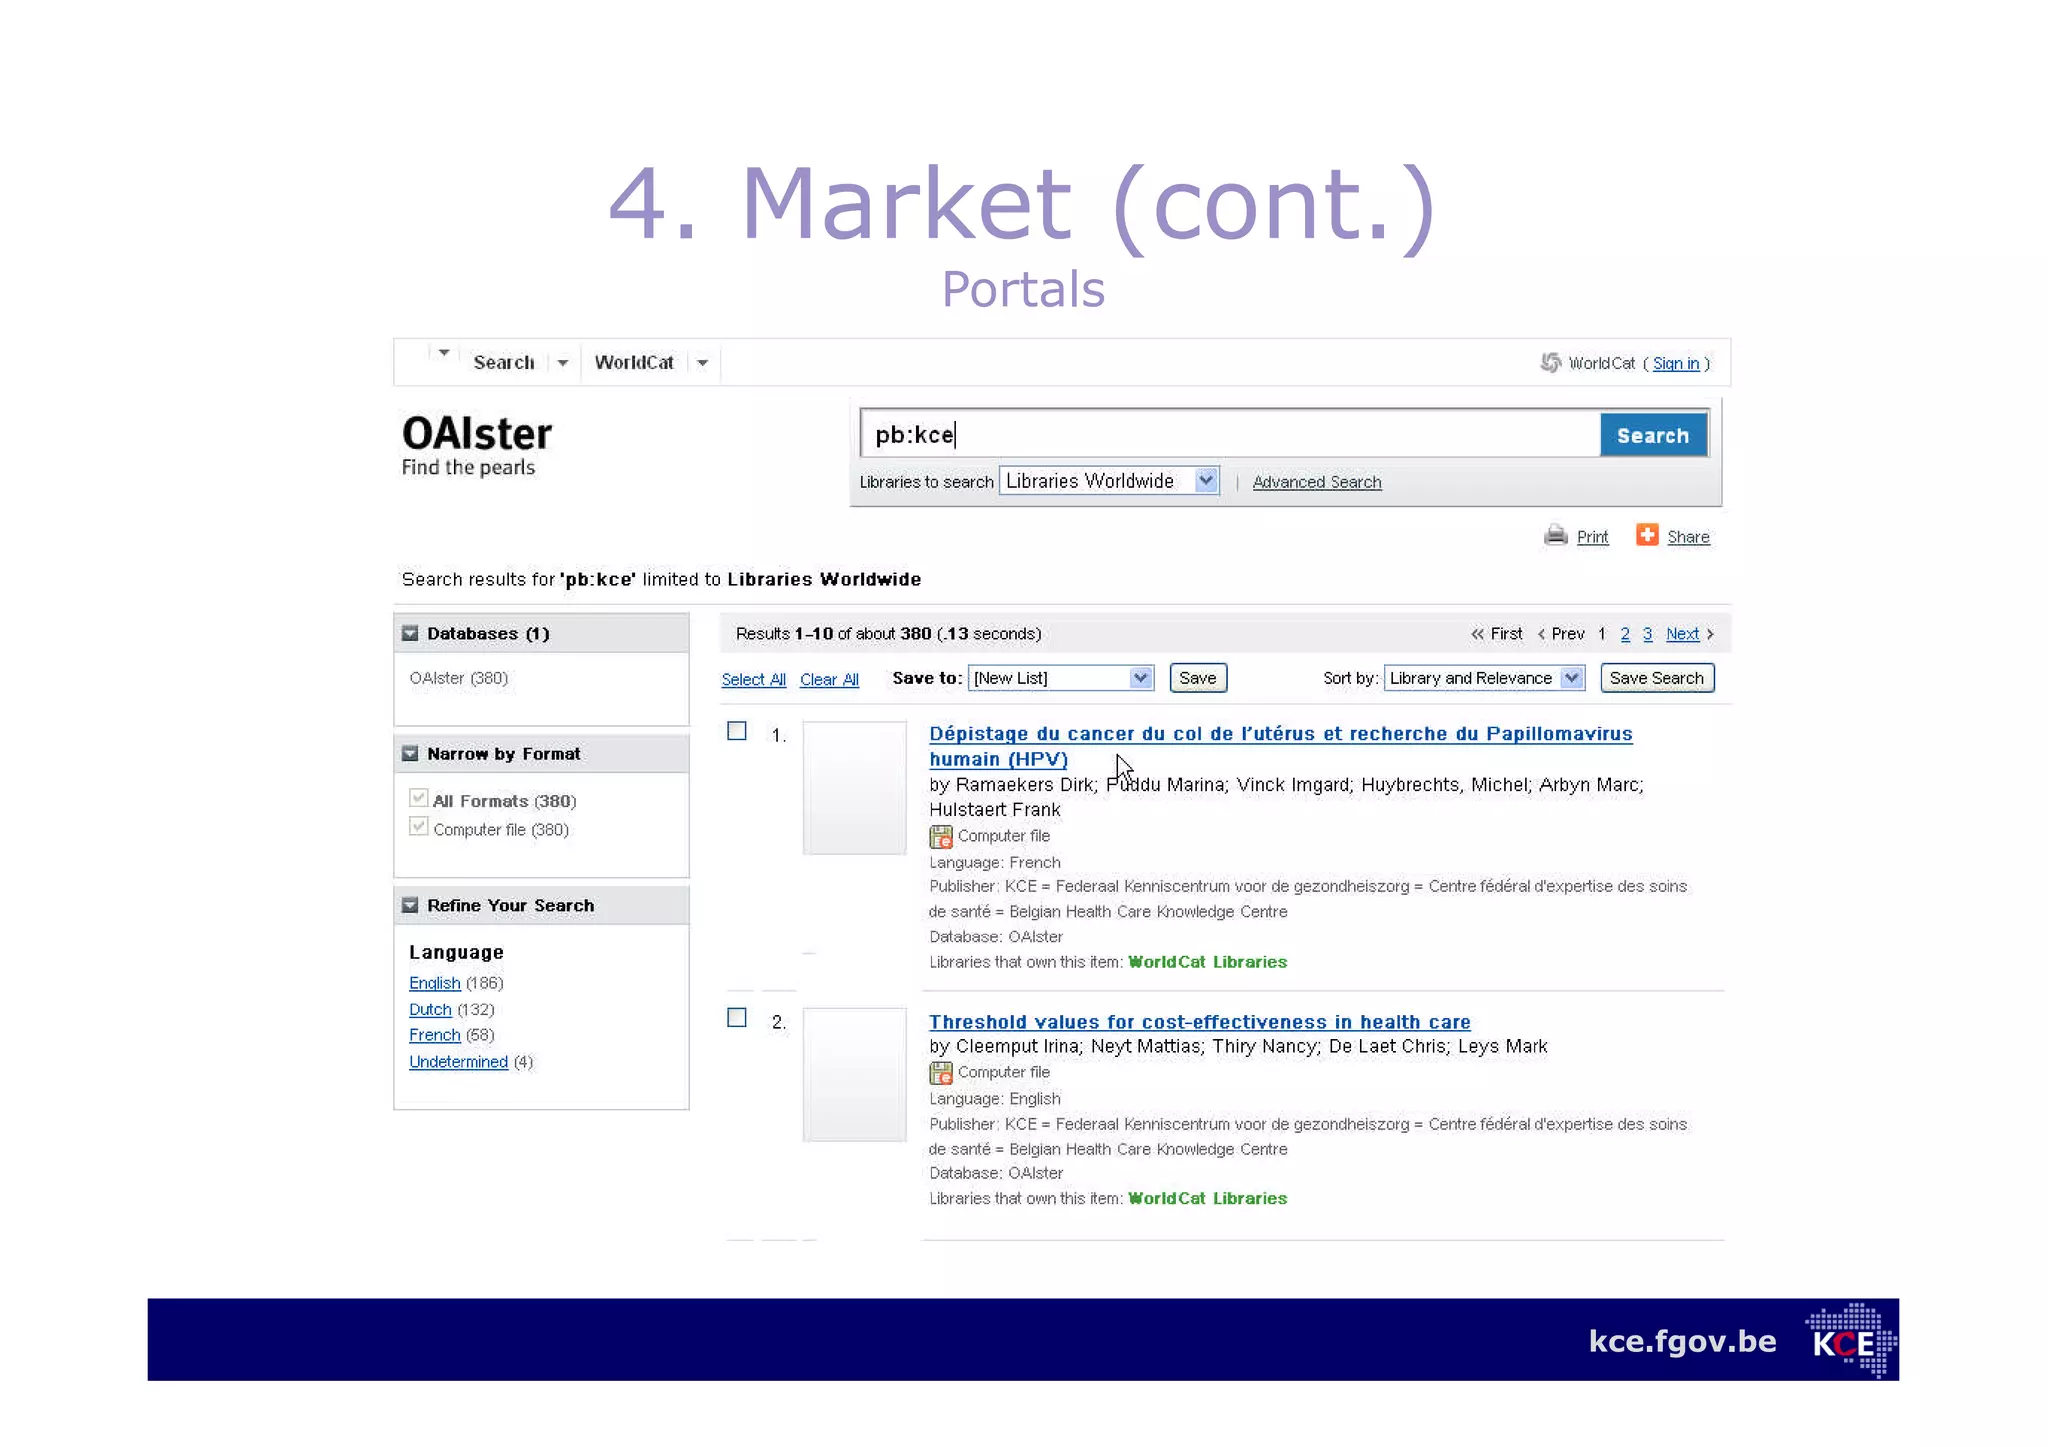2048x1447 pixels.
Task: Open the WorldCat menu item
Action: tap(634, 362)
